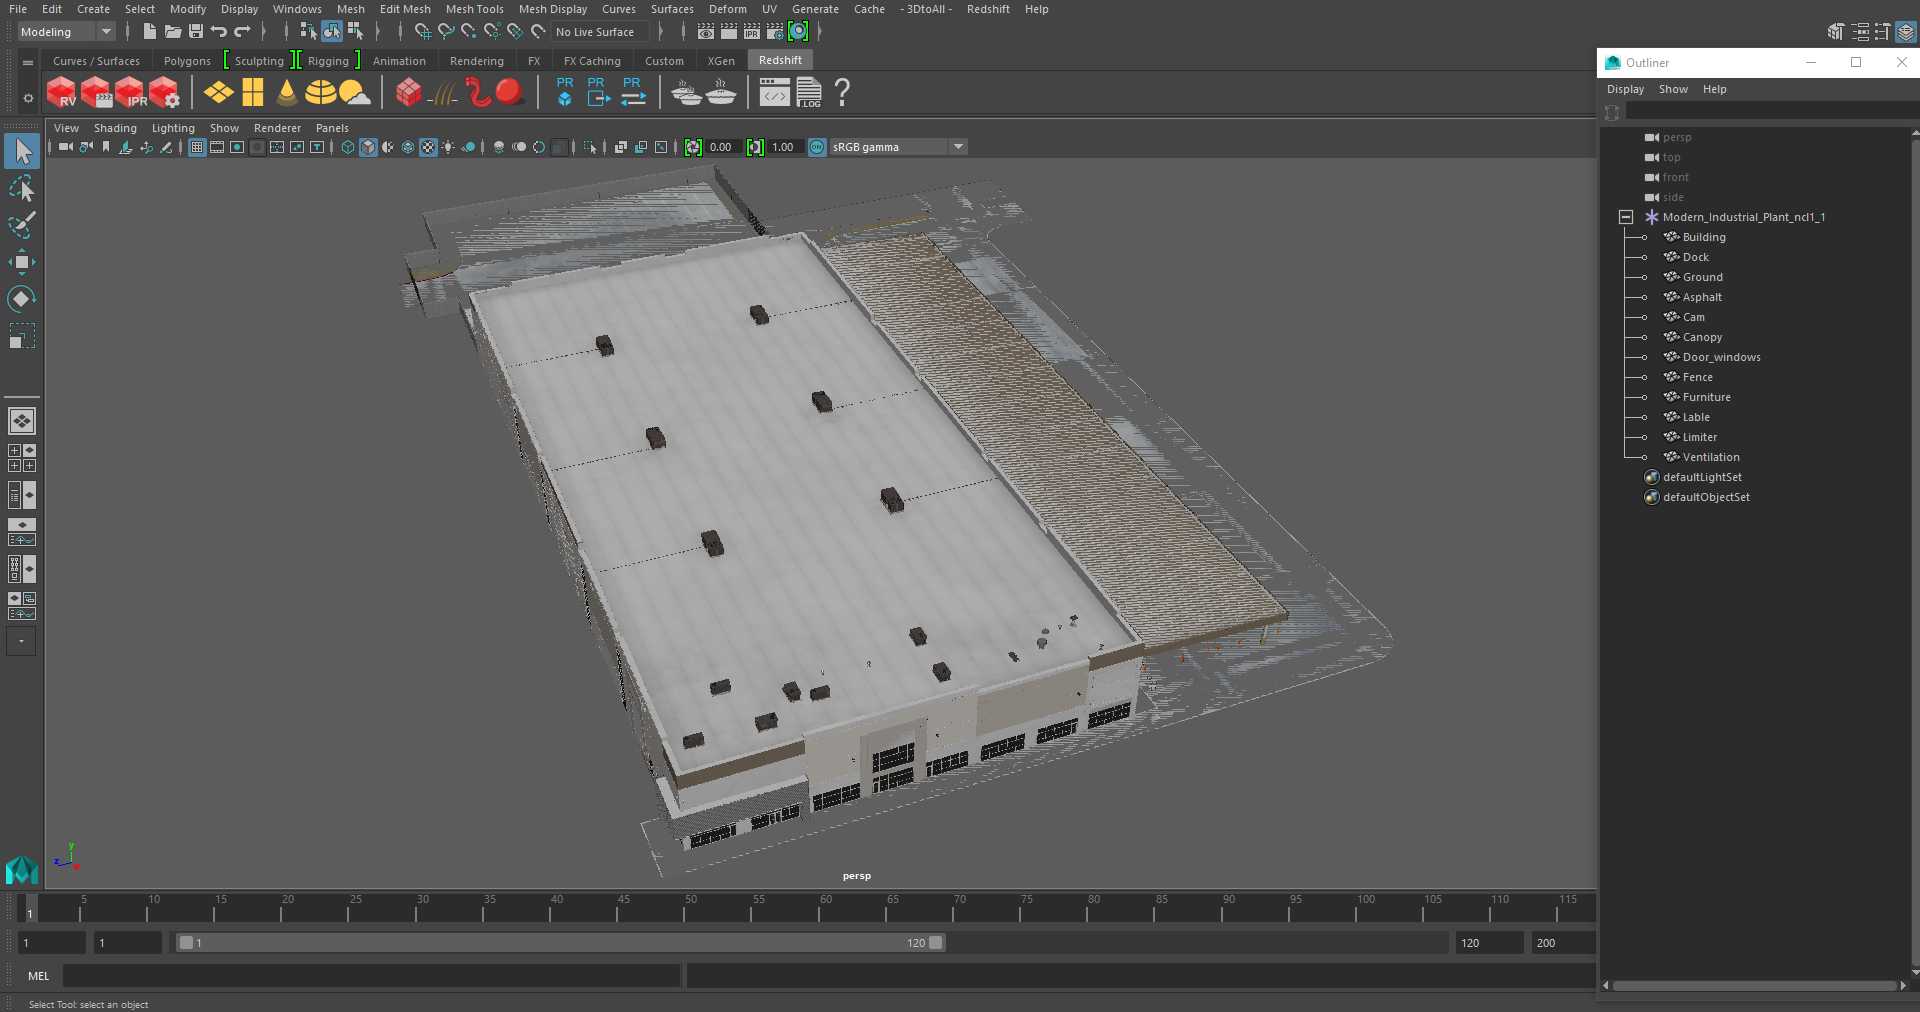Click the MEL command language button
Viewport: 1920px width, 1012px height.
[39, 976]
